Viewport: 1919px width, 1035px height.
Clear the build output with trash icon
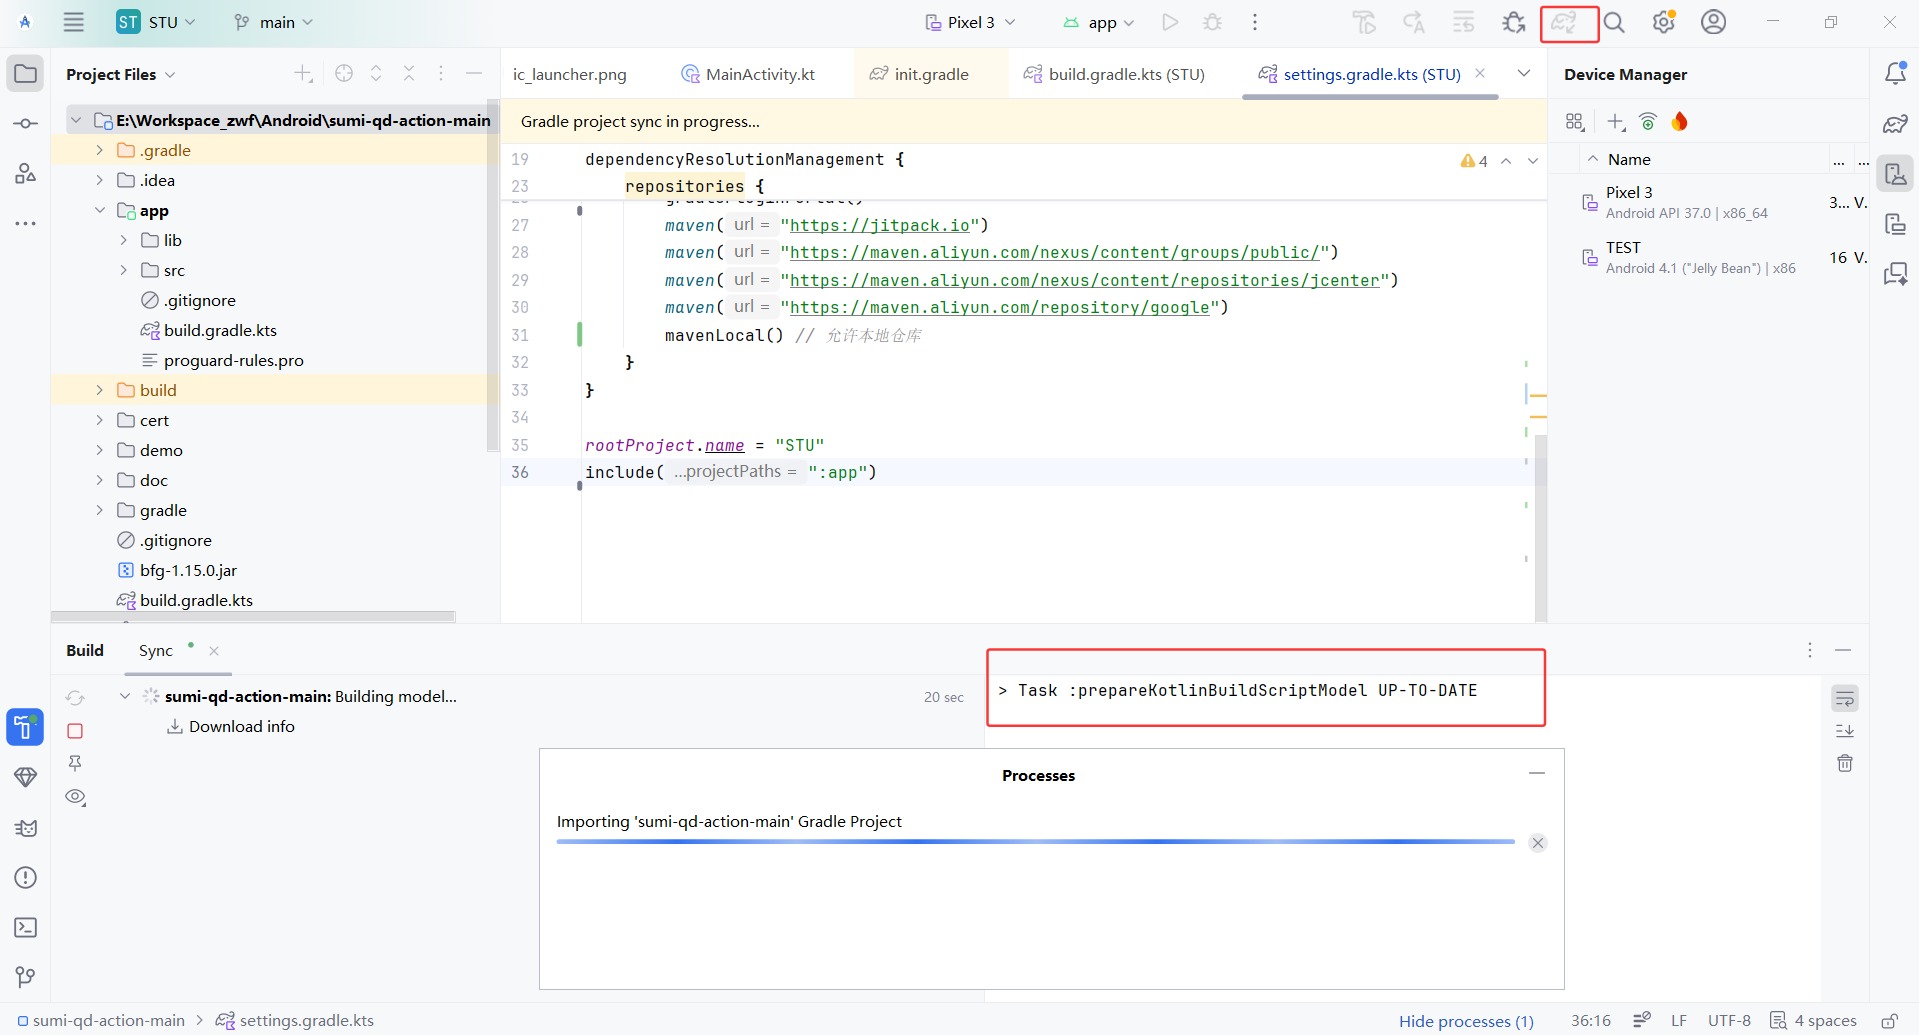[1845, 764]
